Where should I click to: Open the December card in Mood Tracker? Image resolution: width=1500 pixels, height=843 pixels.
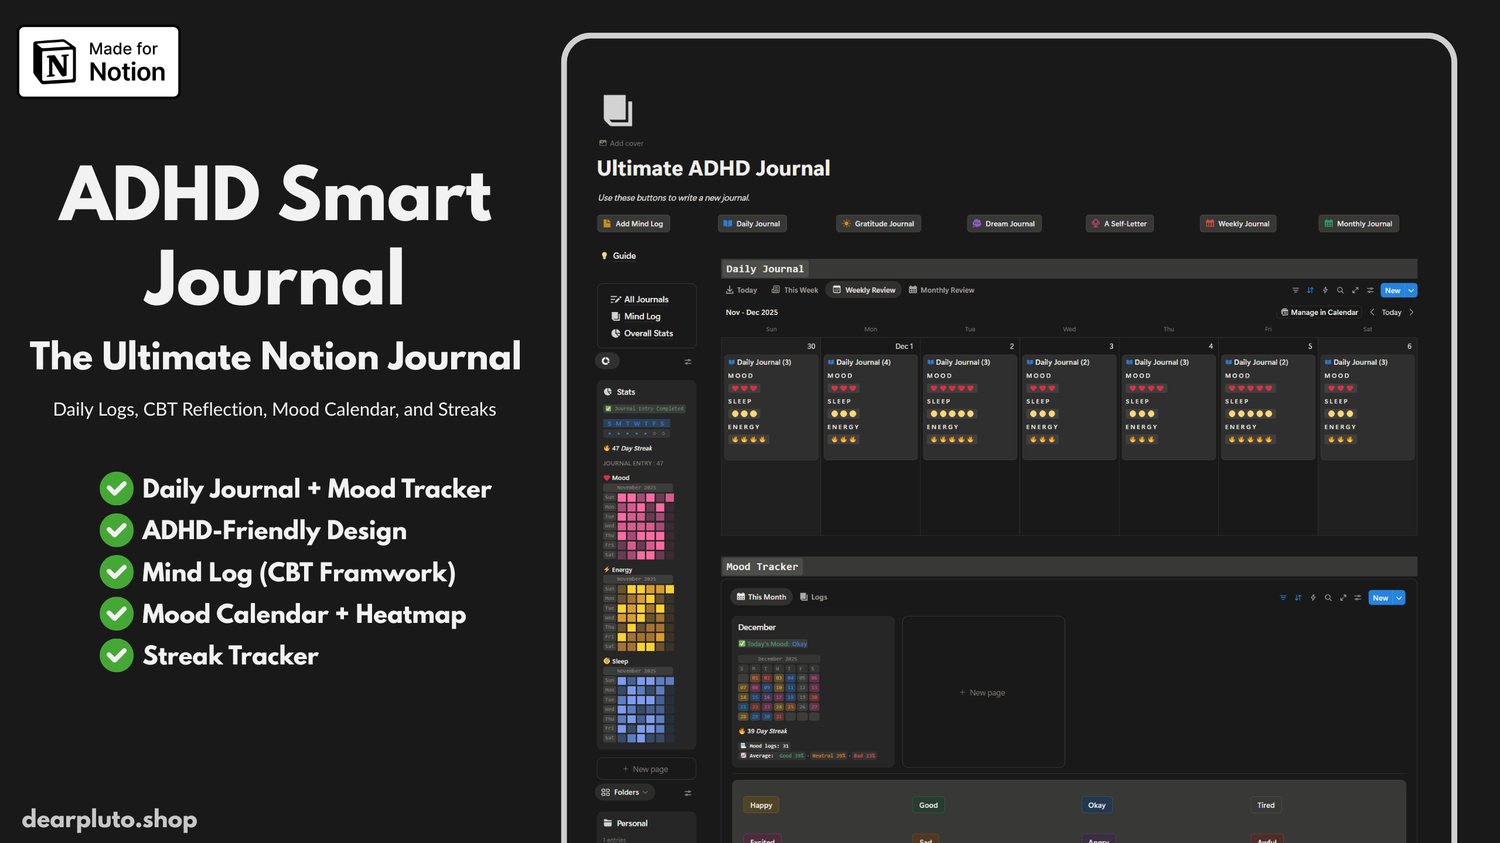click(813, 691)
